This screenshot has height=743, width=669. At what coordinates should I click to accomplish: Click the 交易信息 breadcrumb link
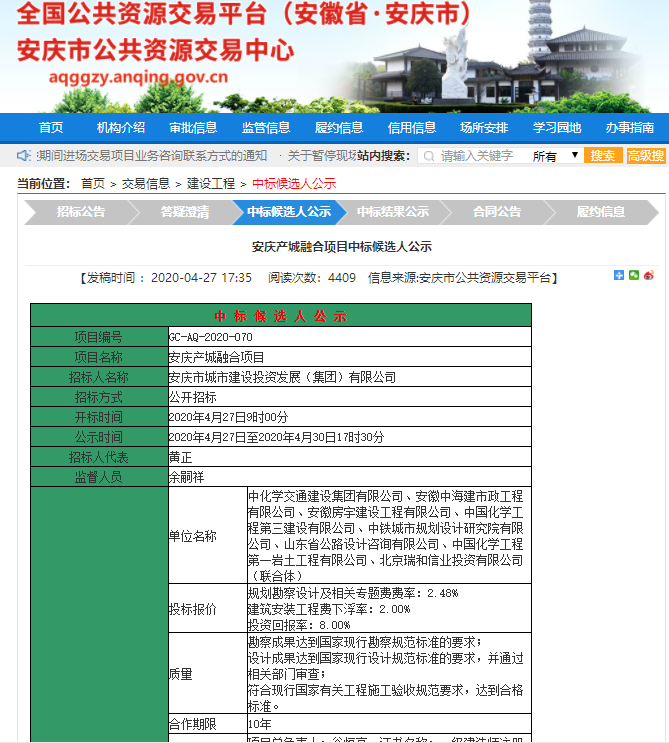tap(145, 184)
